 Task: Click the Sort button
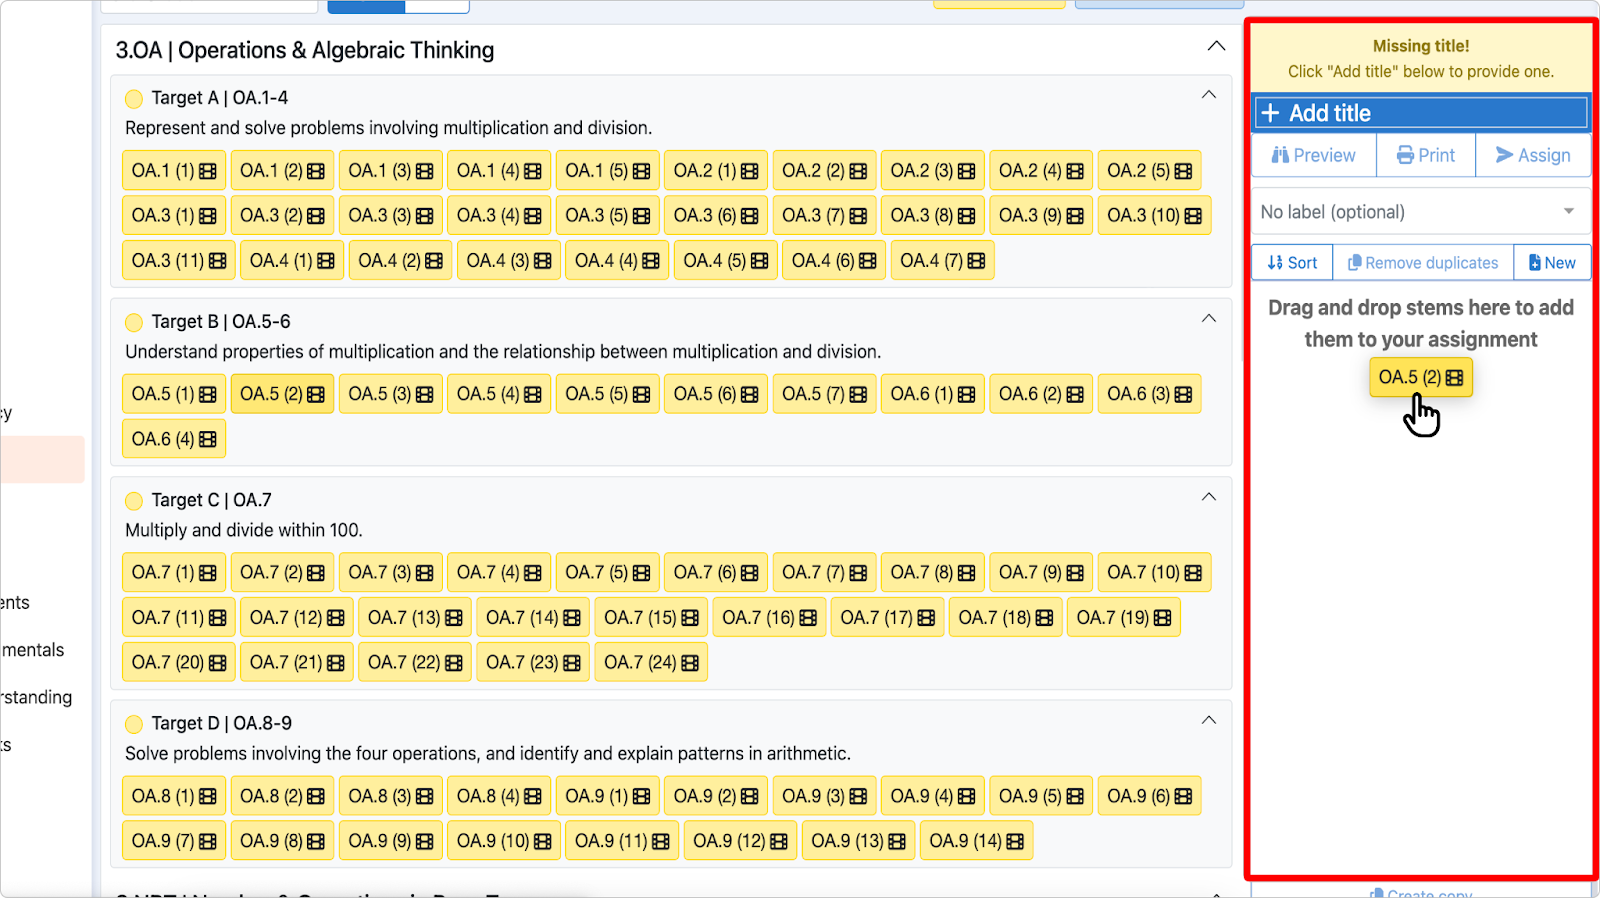pos(1292,263)
